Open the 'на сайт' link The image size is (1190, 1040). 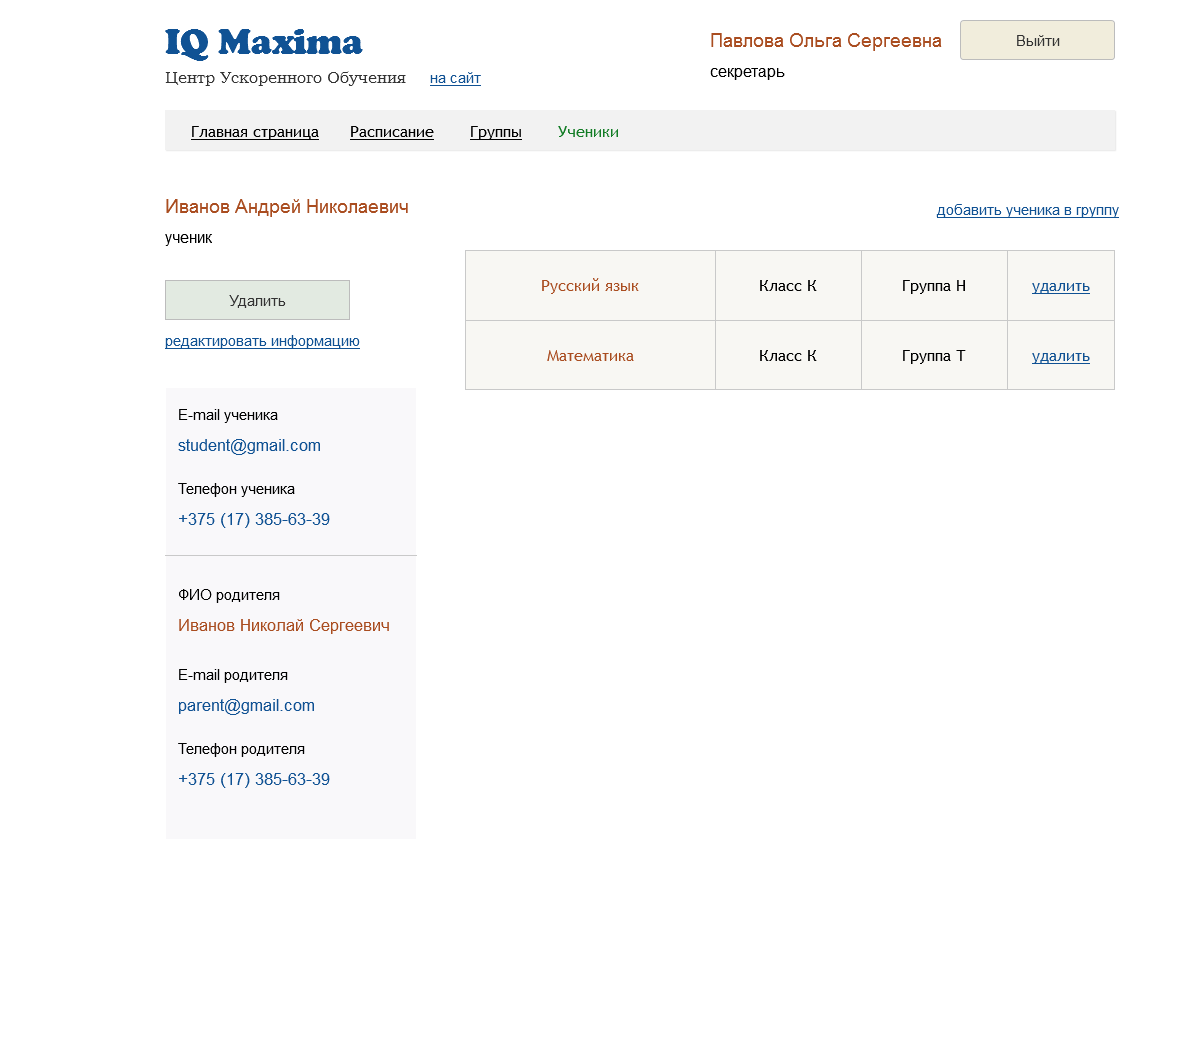click(455, 77)
